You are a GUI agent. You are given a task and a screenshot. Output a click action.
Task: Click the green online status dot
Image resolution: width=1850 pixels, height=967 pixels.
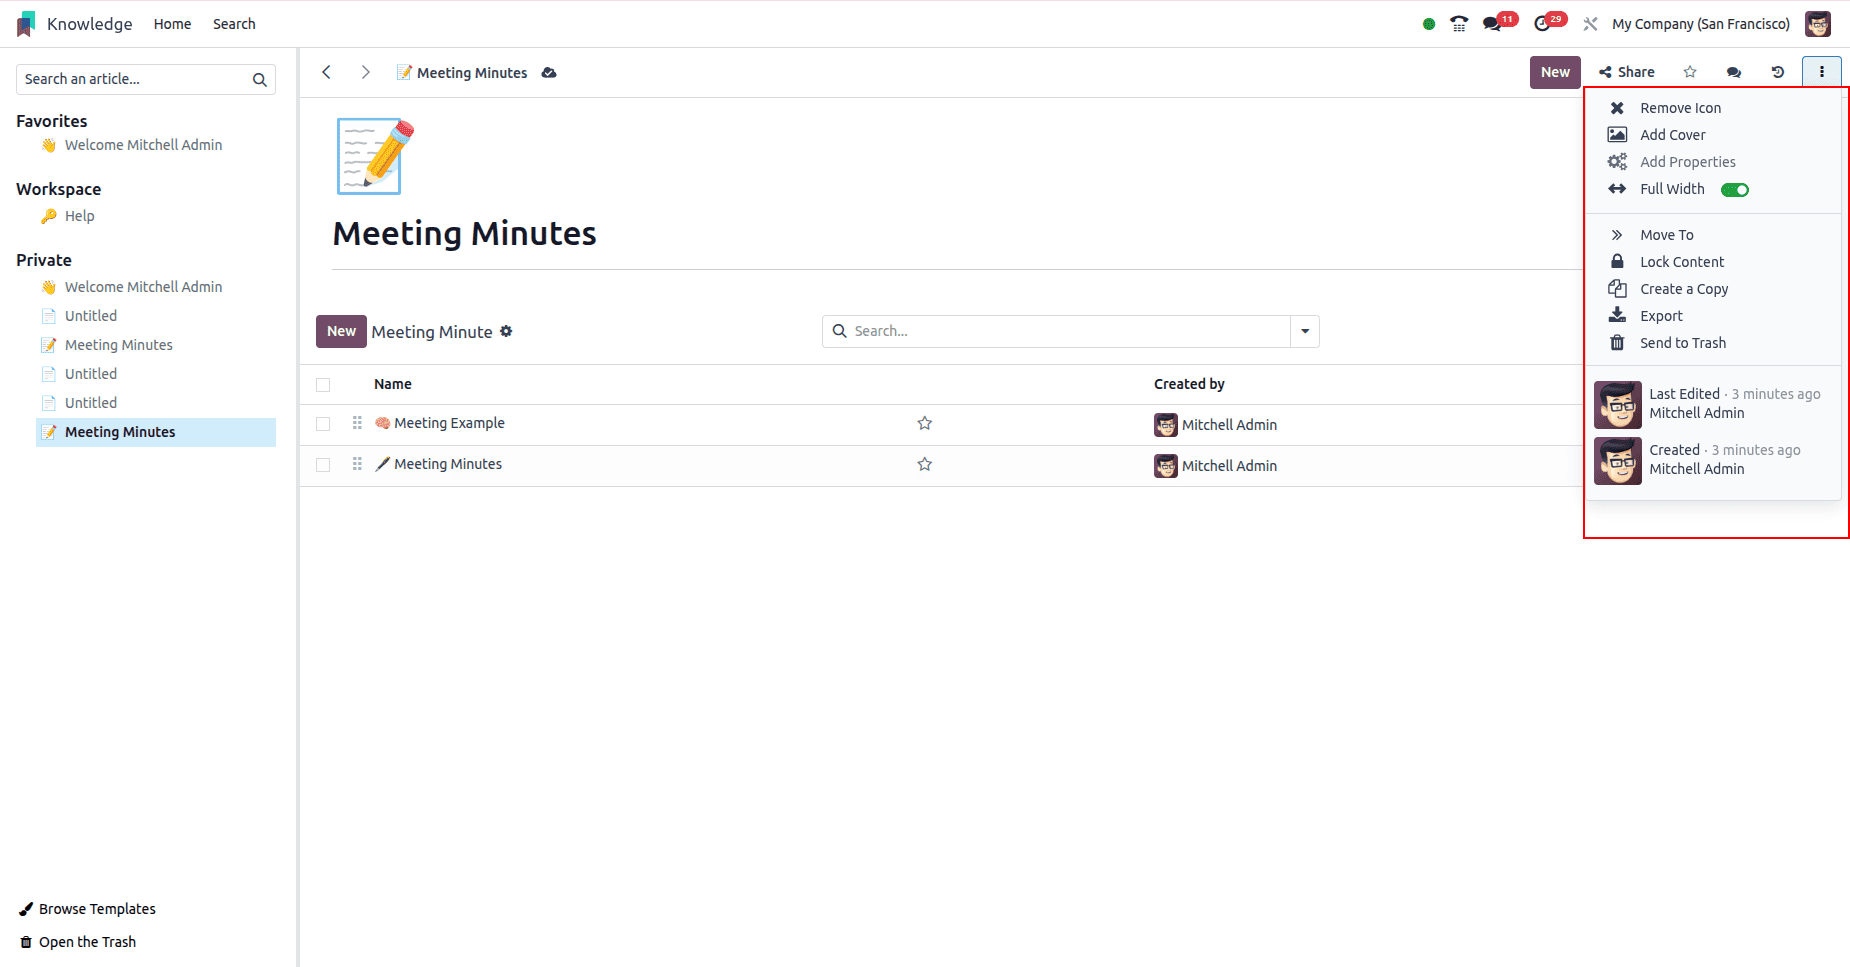click(x=1429, y=24)
